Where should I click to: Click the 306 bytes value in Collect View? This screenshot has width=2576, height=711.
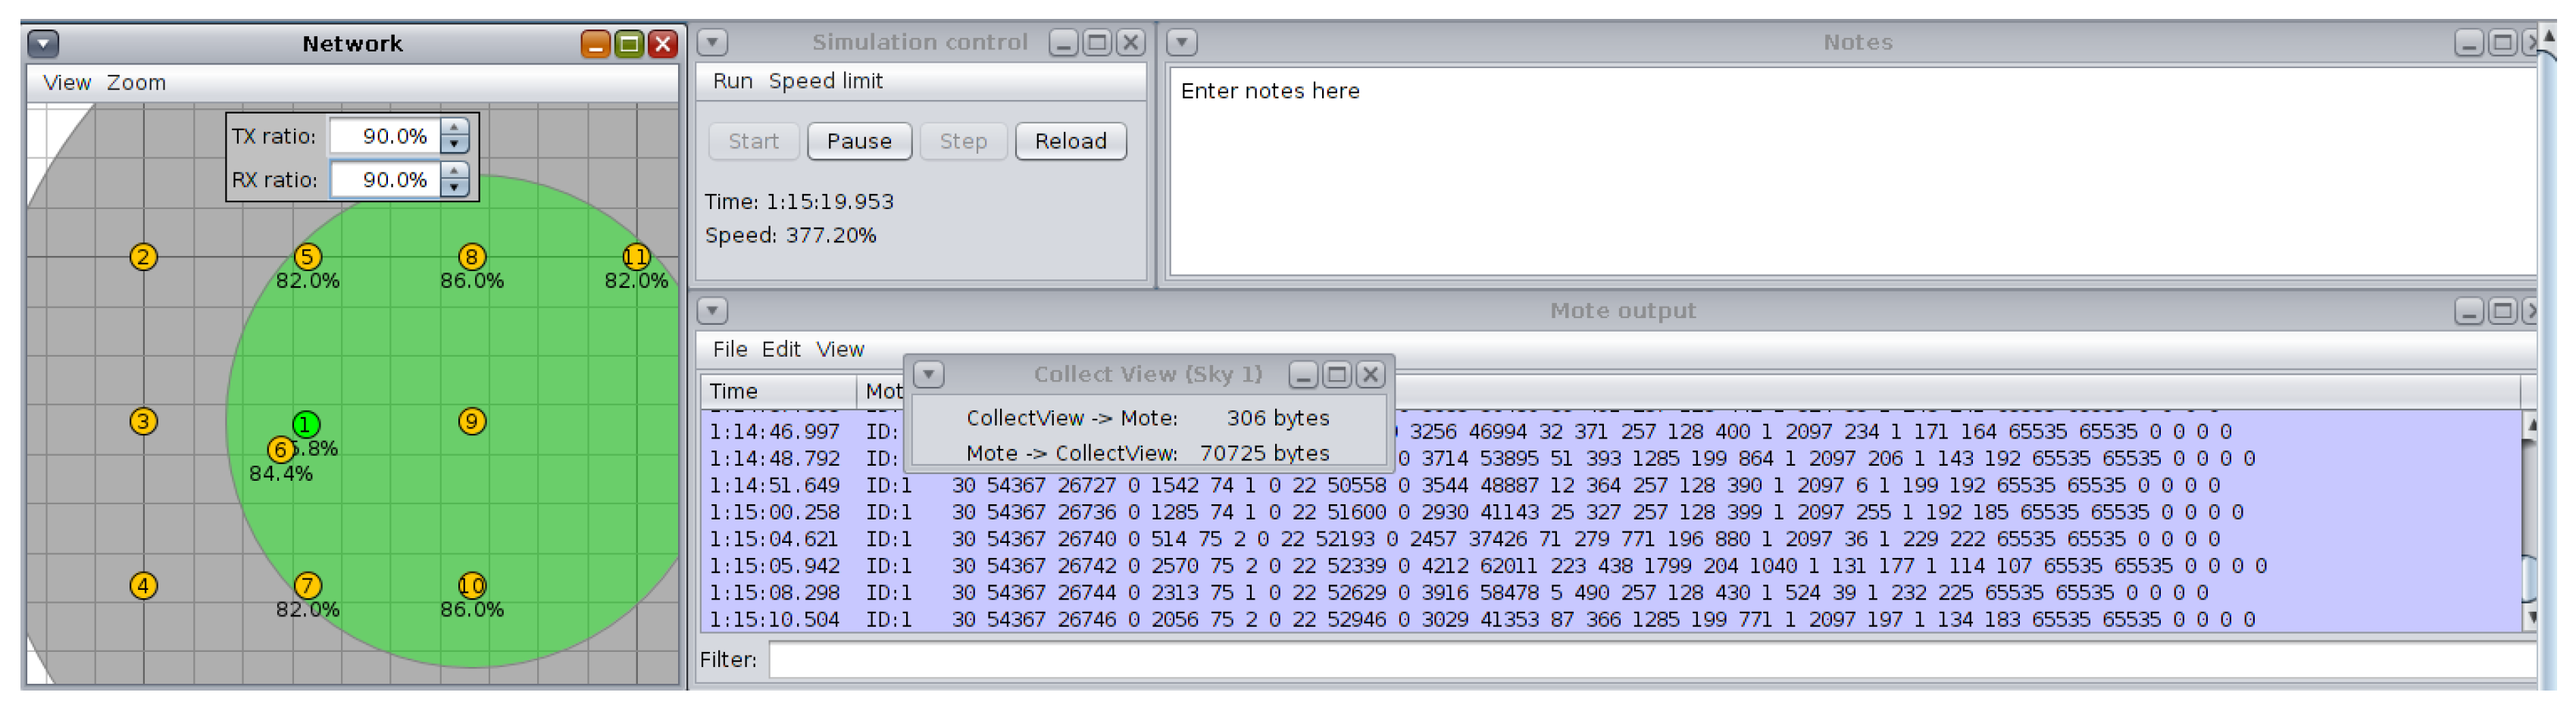pyautogui.click(x=1278, y=419)
